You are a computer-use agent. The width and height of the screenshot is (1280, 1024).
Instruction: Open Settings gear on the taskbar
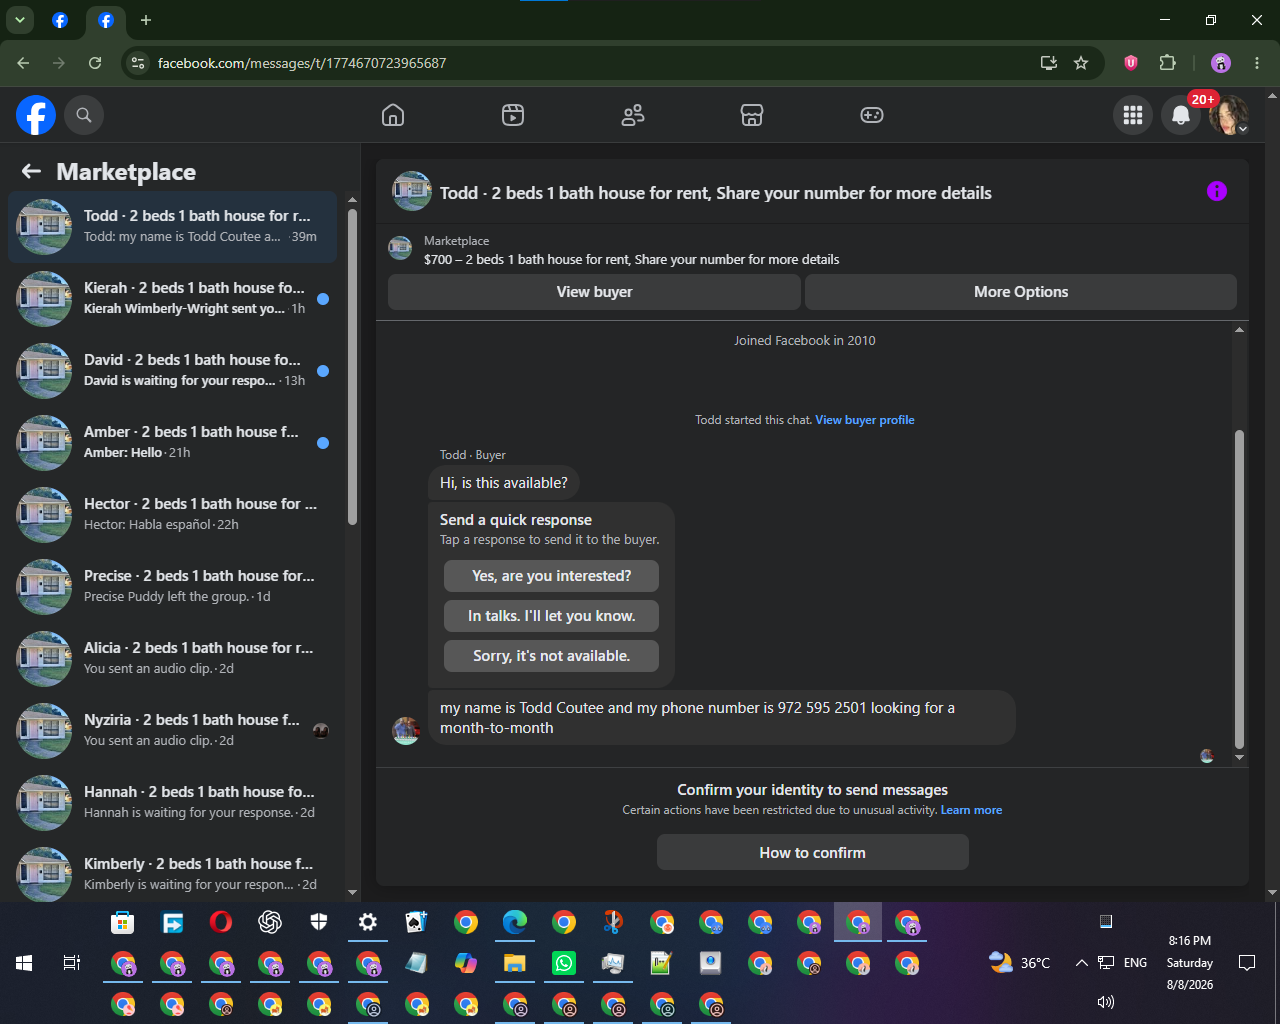pyautogui.click(x=368, y=922)
